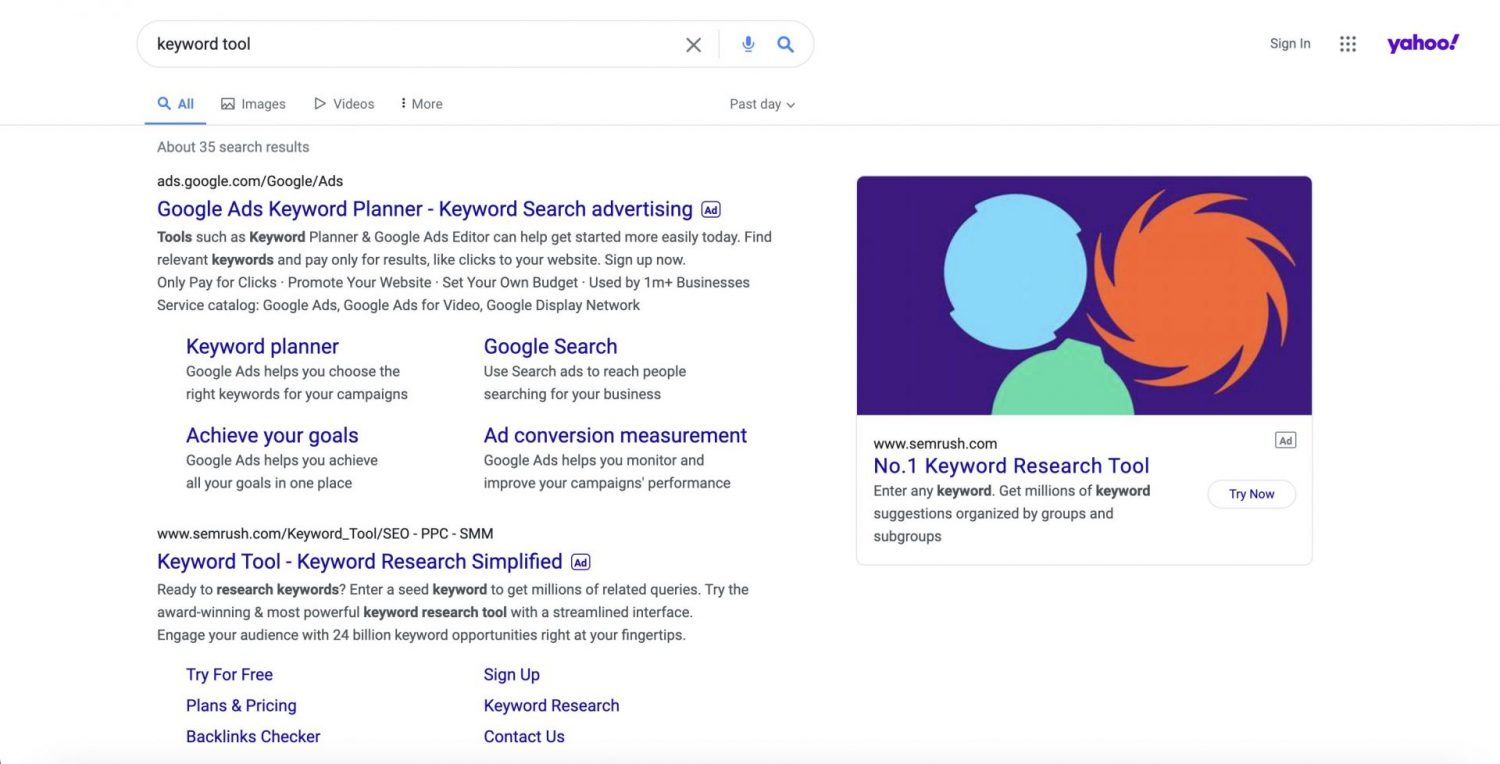Click www.semrush.com in the side card

(x=935, y=444)
